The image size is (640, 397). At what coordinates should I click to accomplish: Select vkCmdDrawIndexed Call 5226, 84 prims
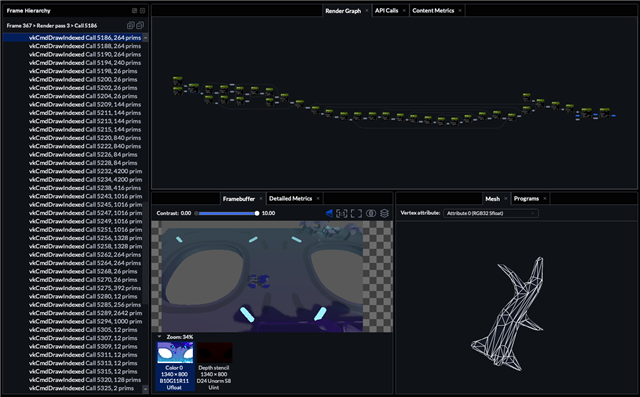click(73, 155)
